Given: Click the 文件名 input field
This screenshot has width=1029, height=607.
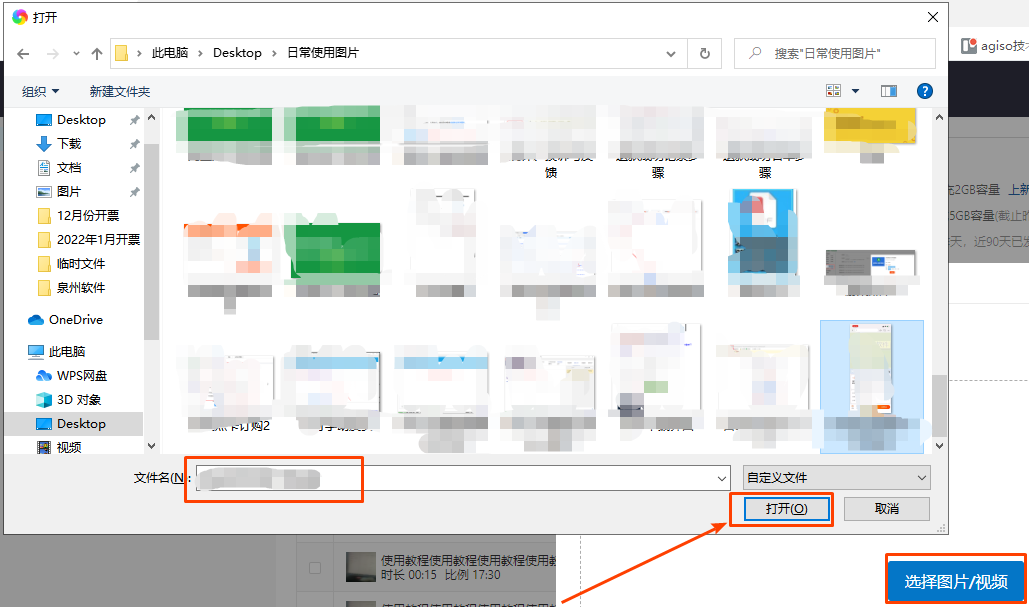Looking at the screenshot, I should click(x=463, y=478).
